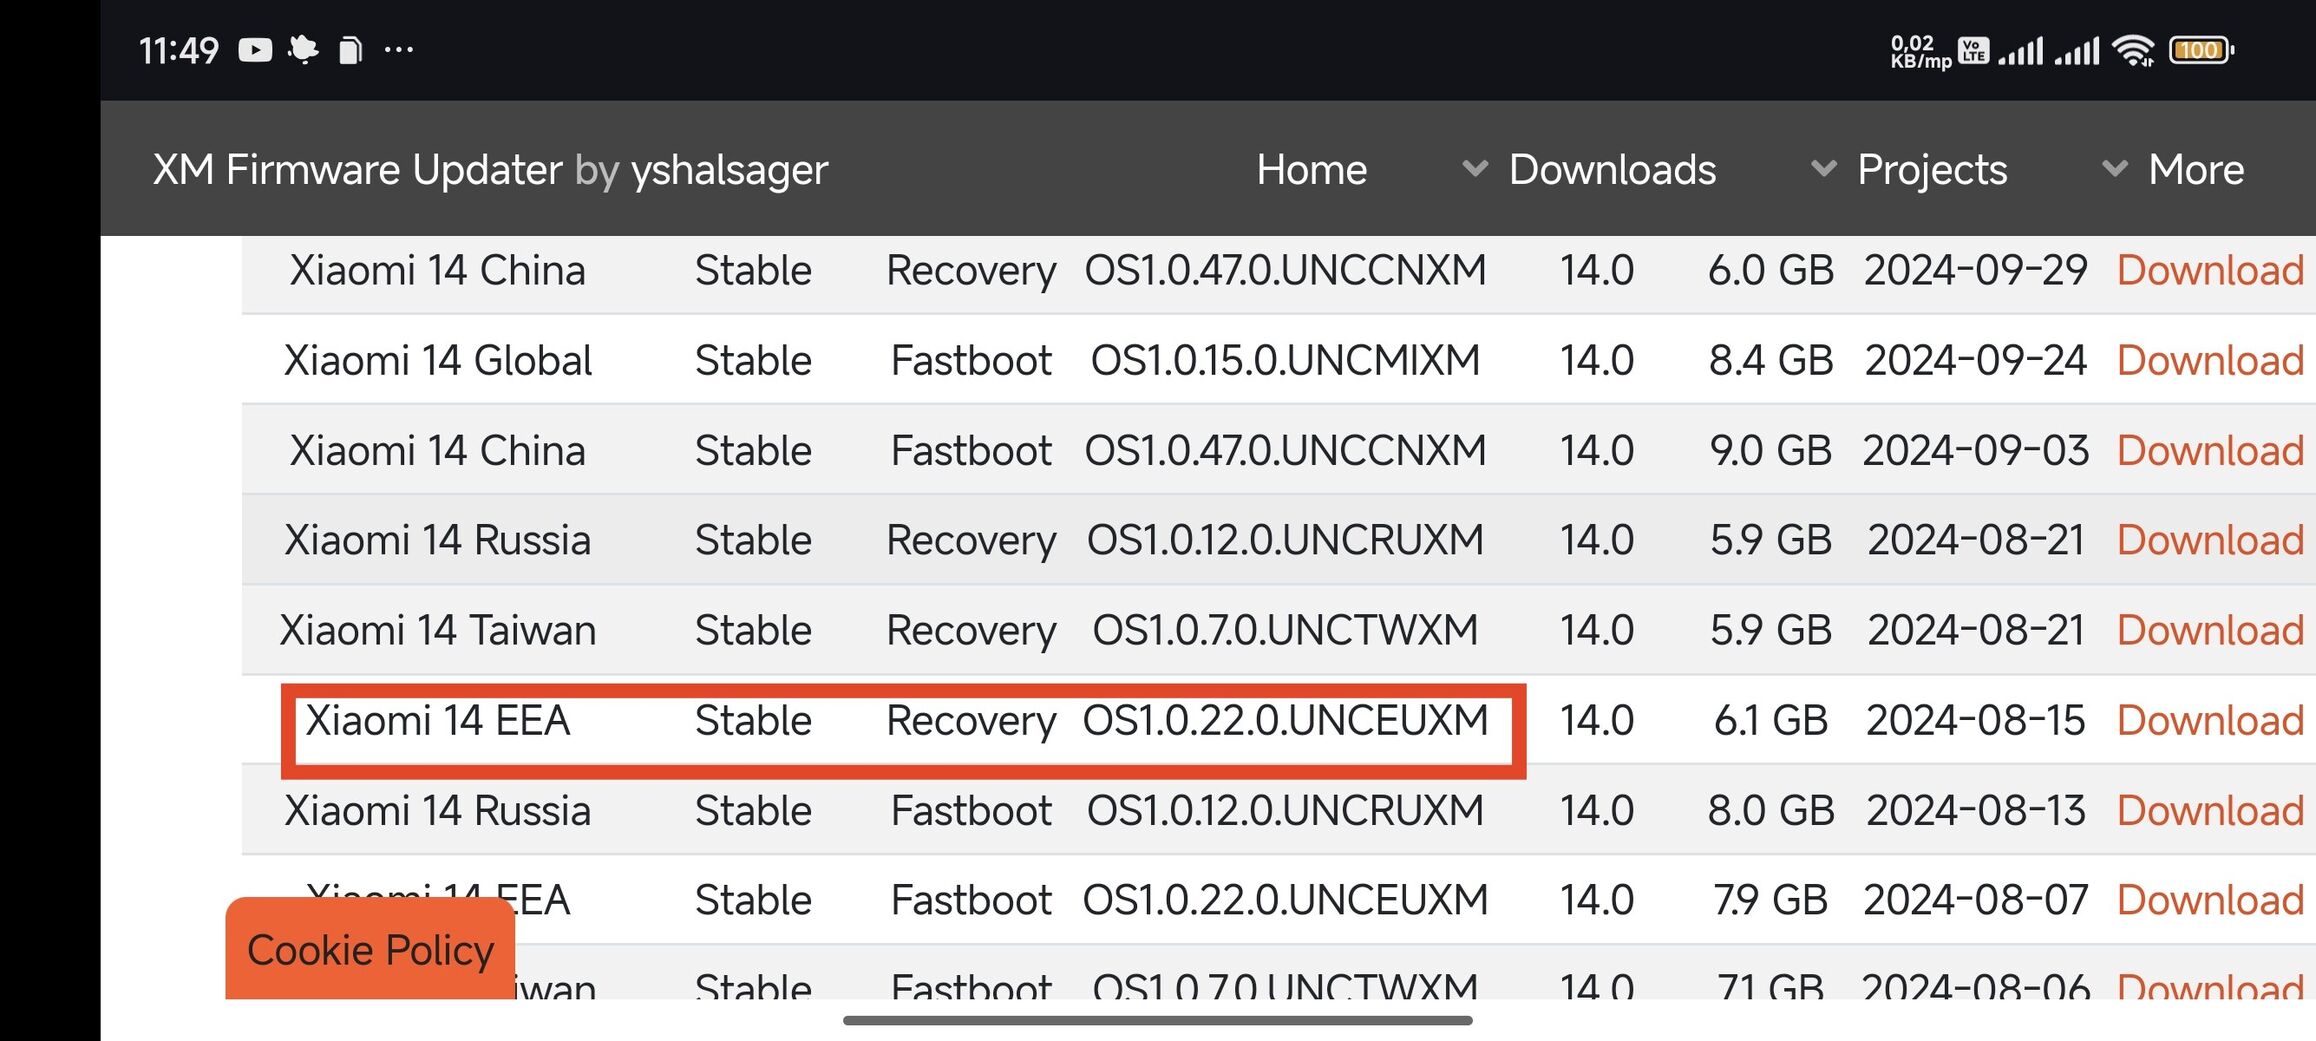
Task: Tap the home gesture bar at bottom
Action: pyautogui.click(x=1157, y=1020)
